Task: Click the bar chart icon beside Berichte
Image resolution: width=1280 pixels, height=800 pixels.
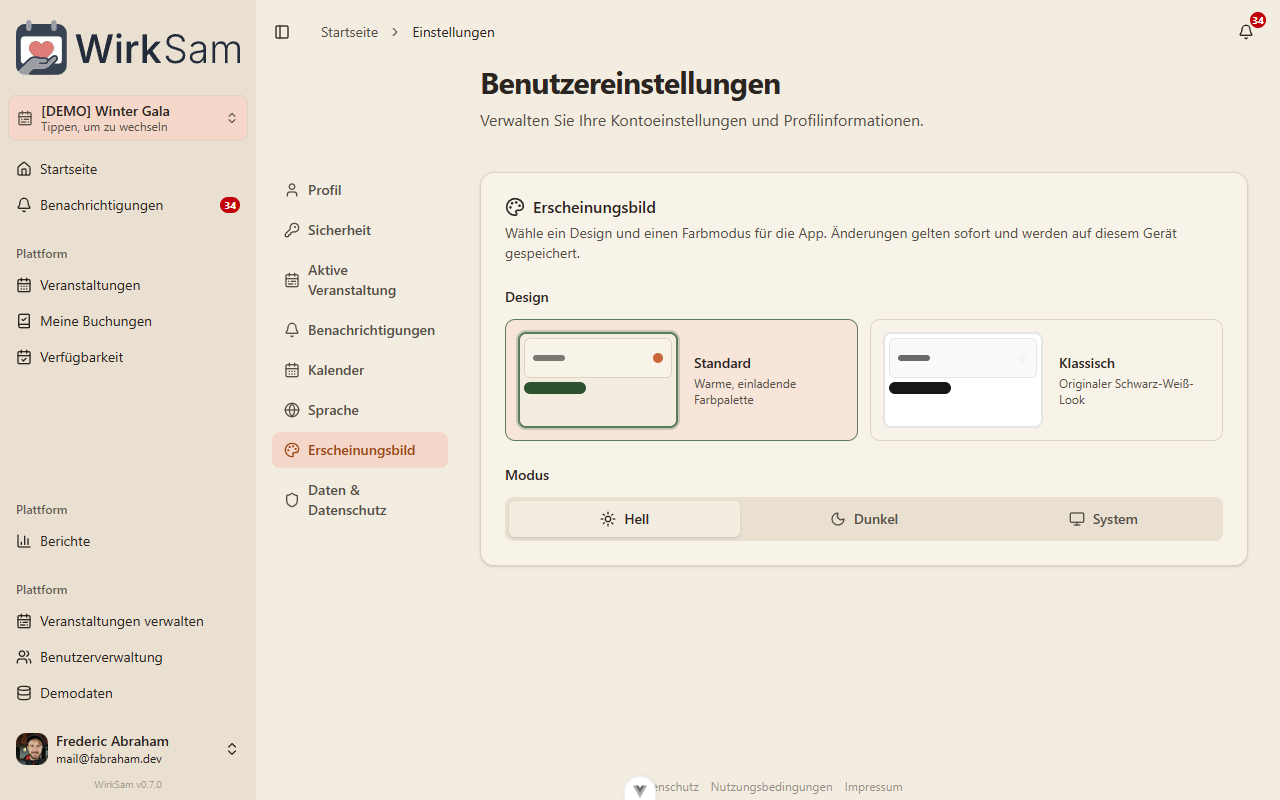Action: pyautogui.click(x=24, y=541)
